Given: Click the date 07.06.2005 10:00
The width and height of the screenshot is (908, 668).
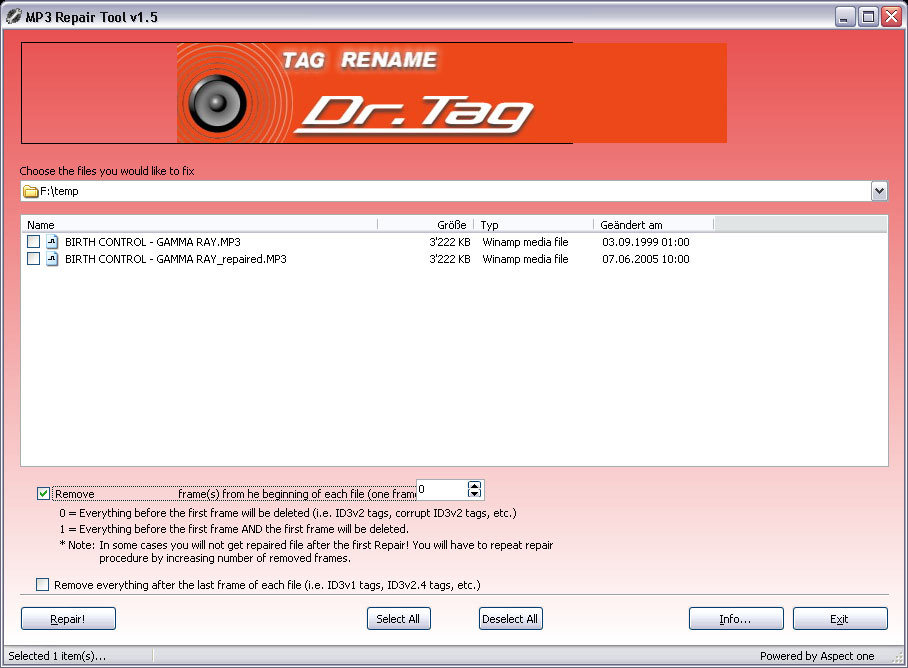Looking at the screenshot, I should coord(646,259).
